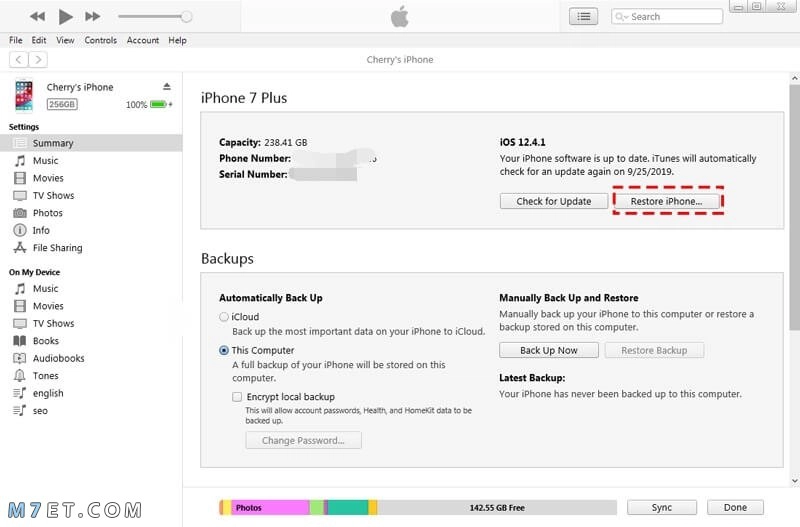
Task: Open the seo playlist icon
Action: point(20,410)
